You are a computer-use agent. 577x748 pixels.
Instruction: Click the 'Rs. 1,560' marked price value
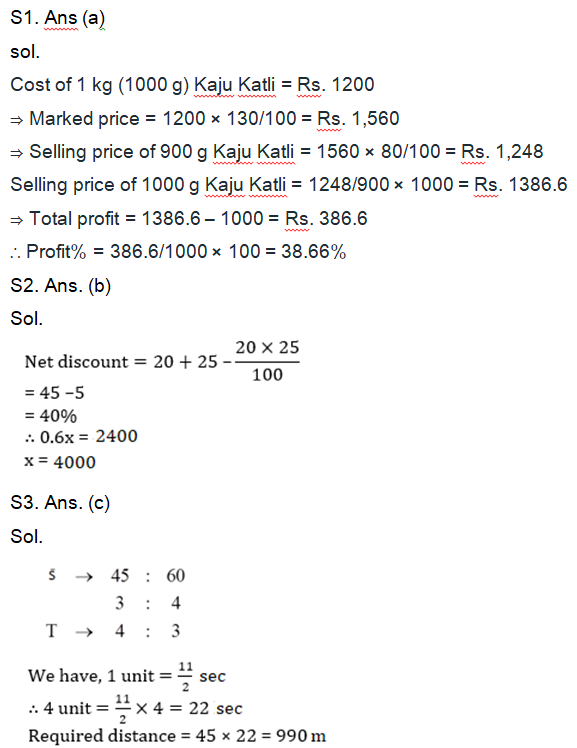(x=358, y=118)
